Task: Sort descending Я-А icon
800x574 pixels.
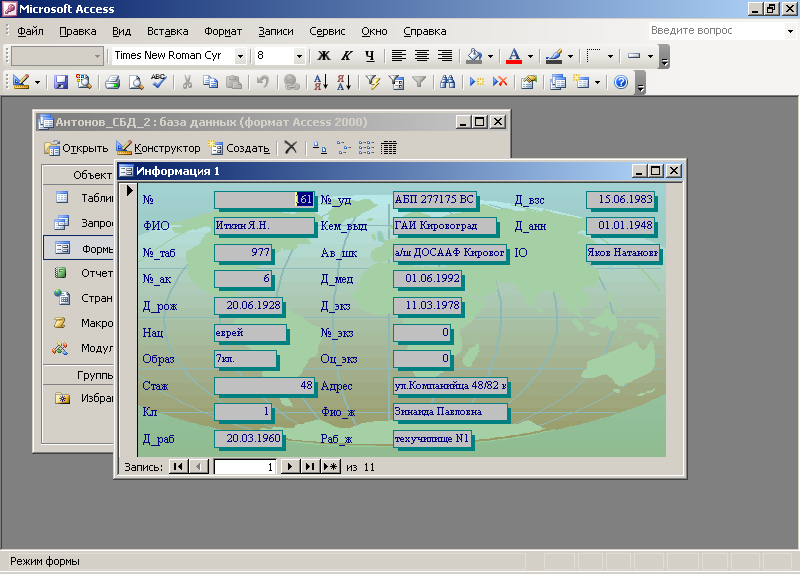Action: click(x=344, y=82)
